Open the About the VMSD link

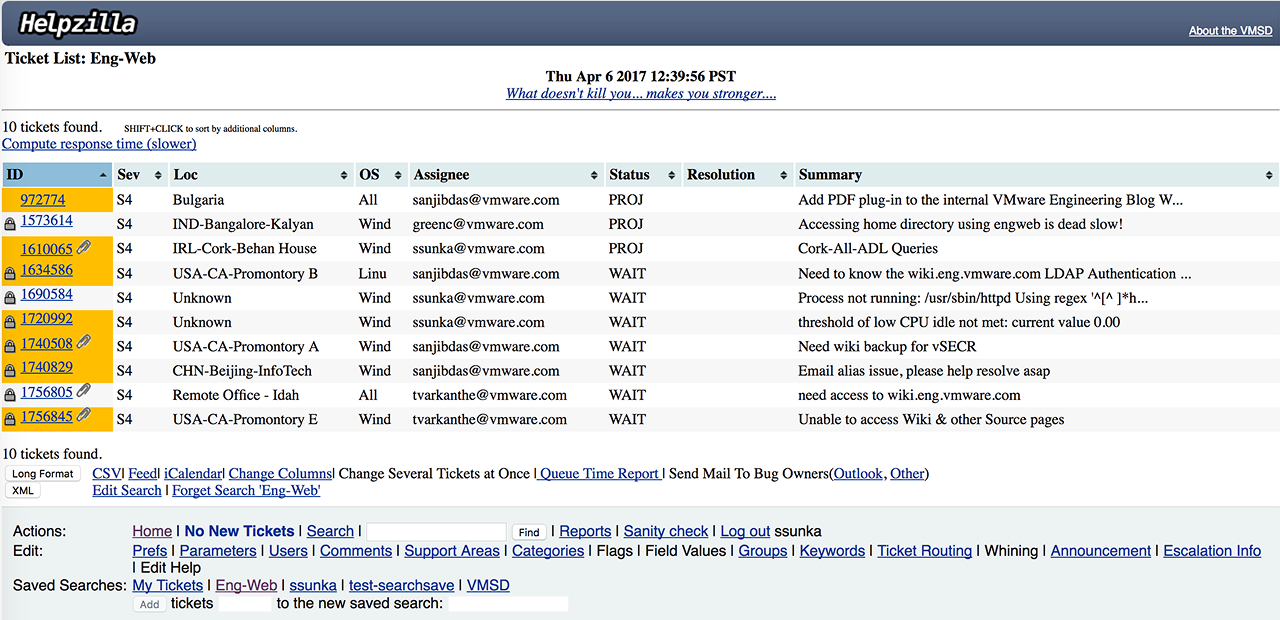[x=1230, y=31]
